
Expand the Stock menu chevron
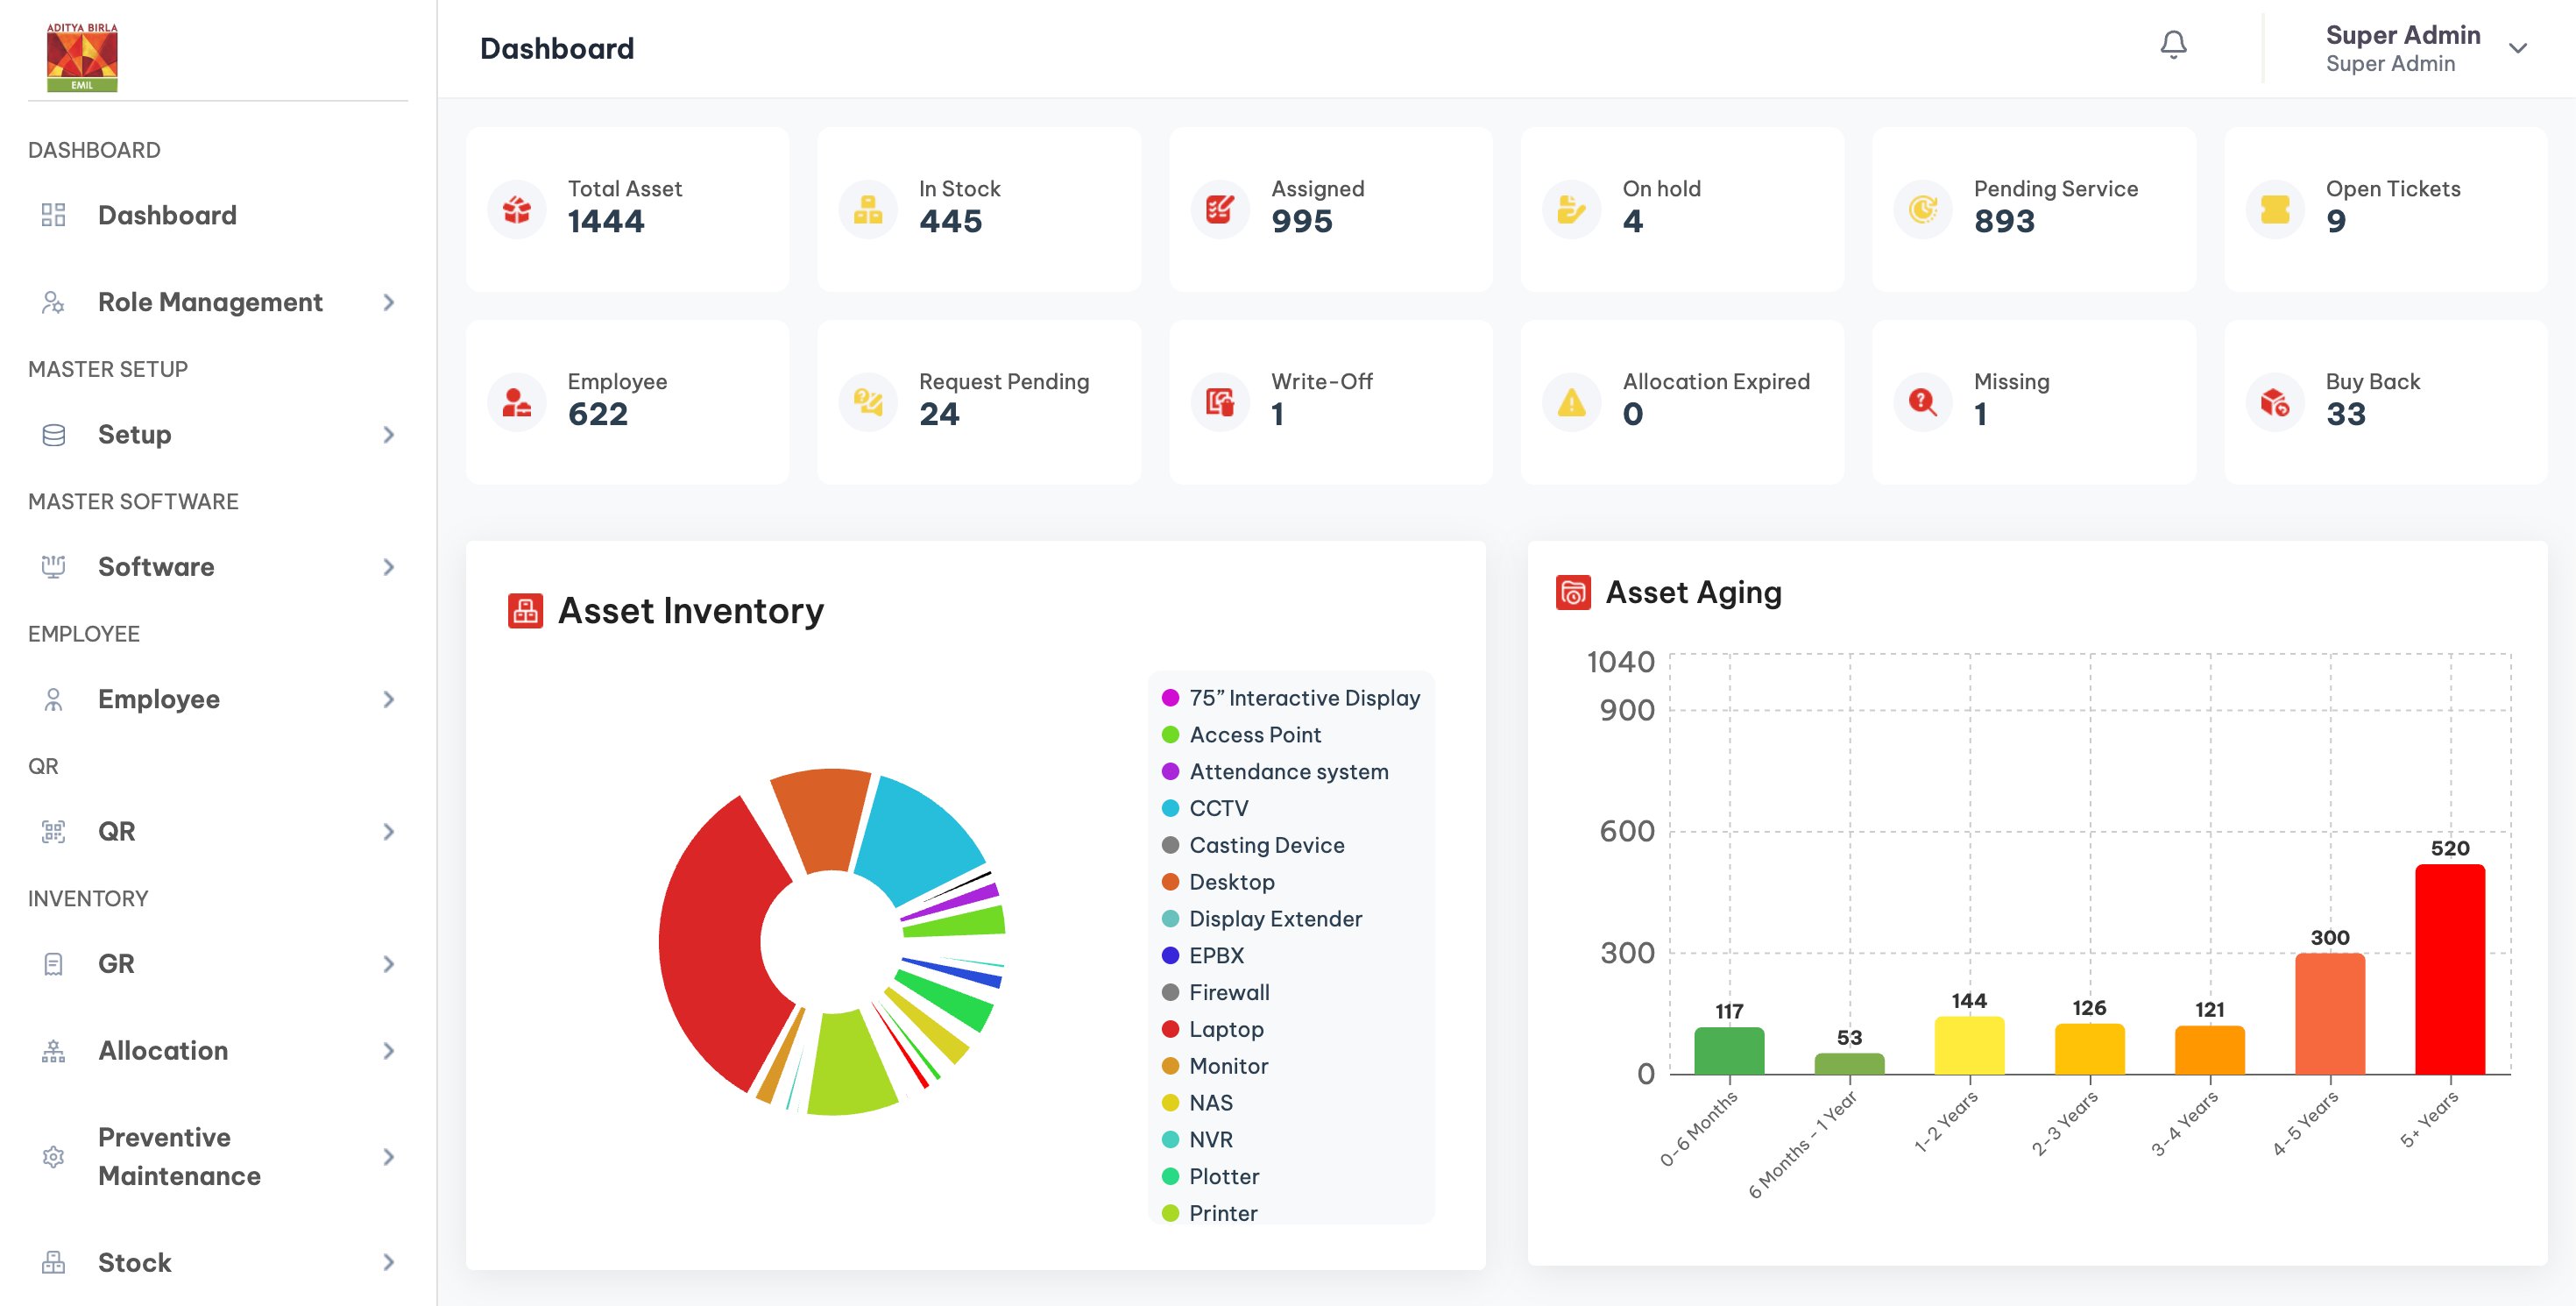pyautogui.click(x=389, y=1262)
